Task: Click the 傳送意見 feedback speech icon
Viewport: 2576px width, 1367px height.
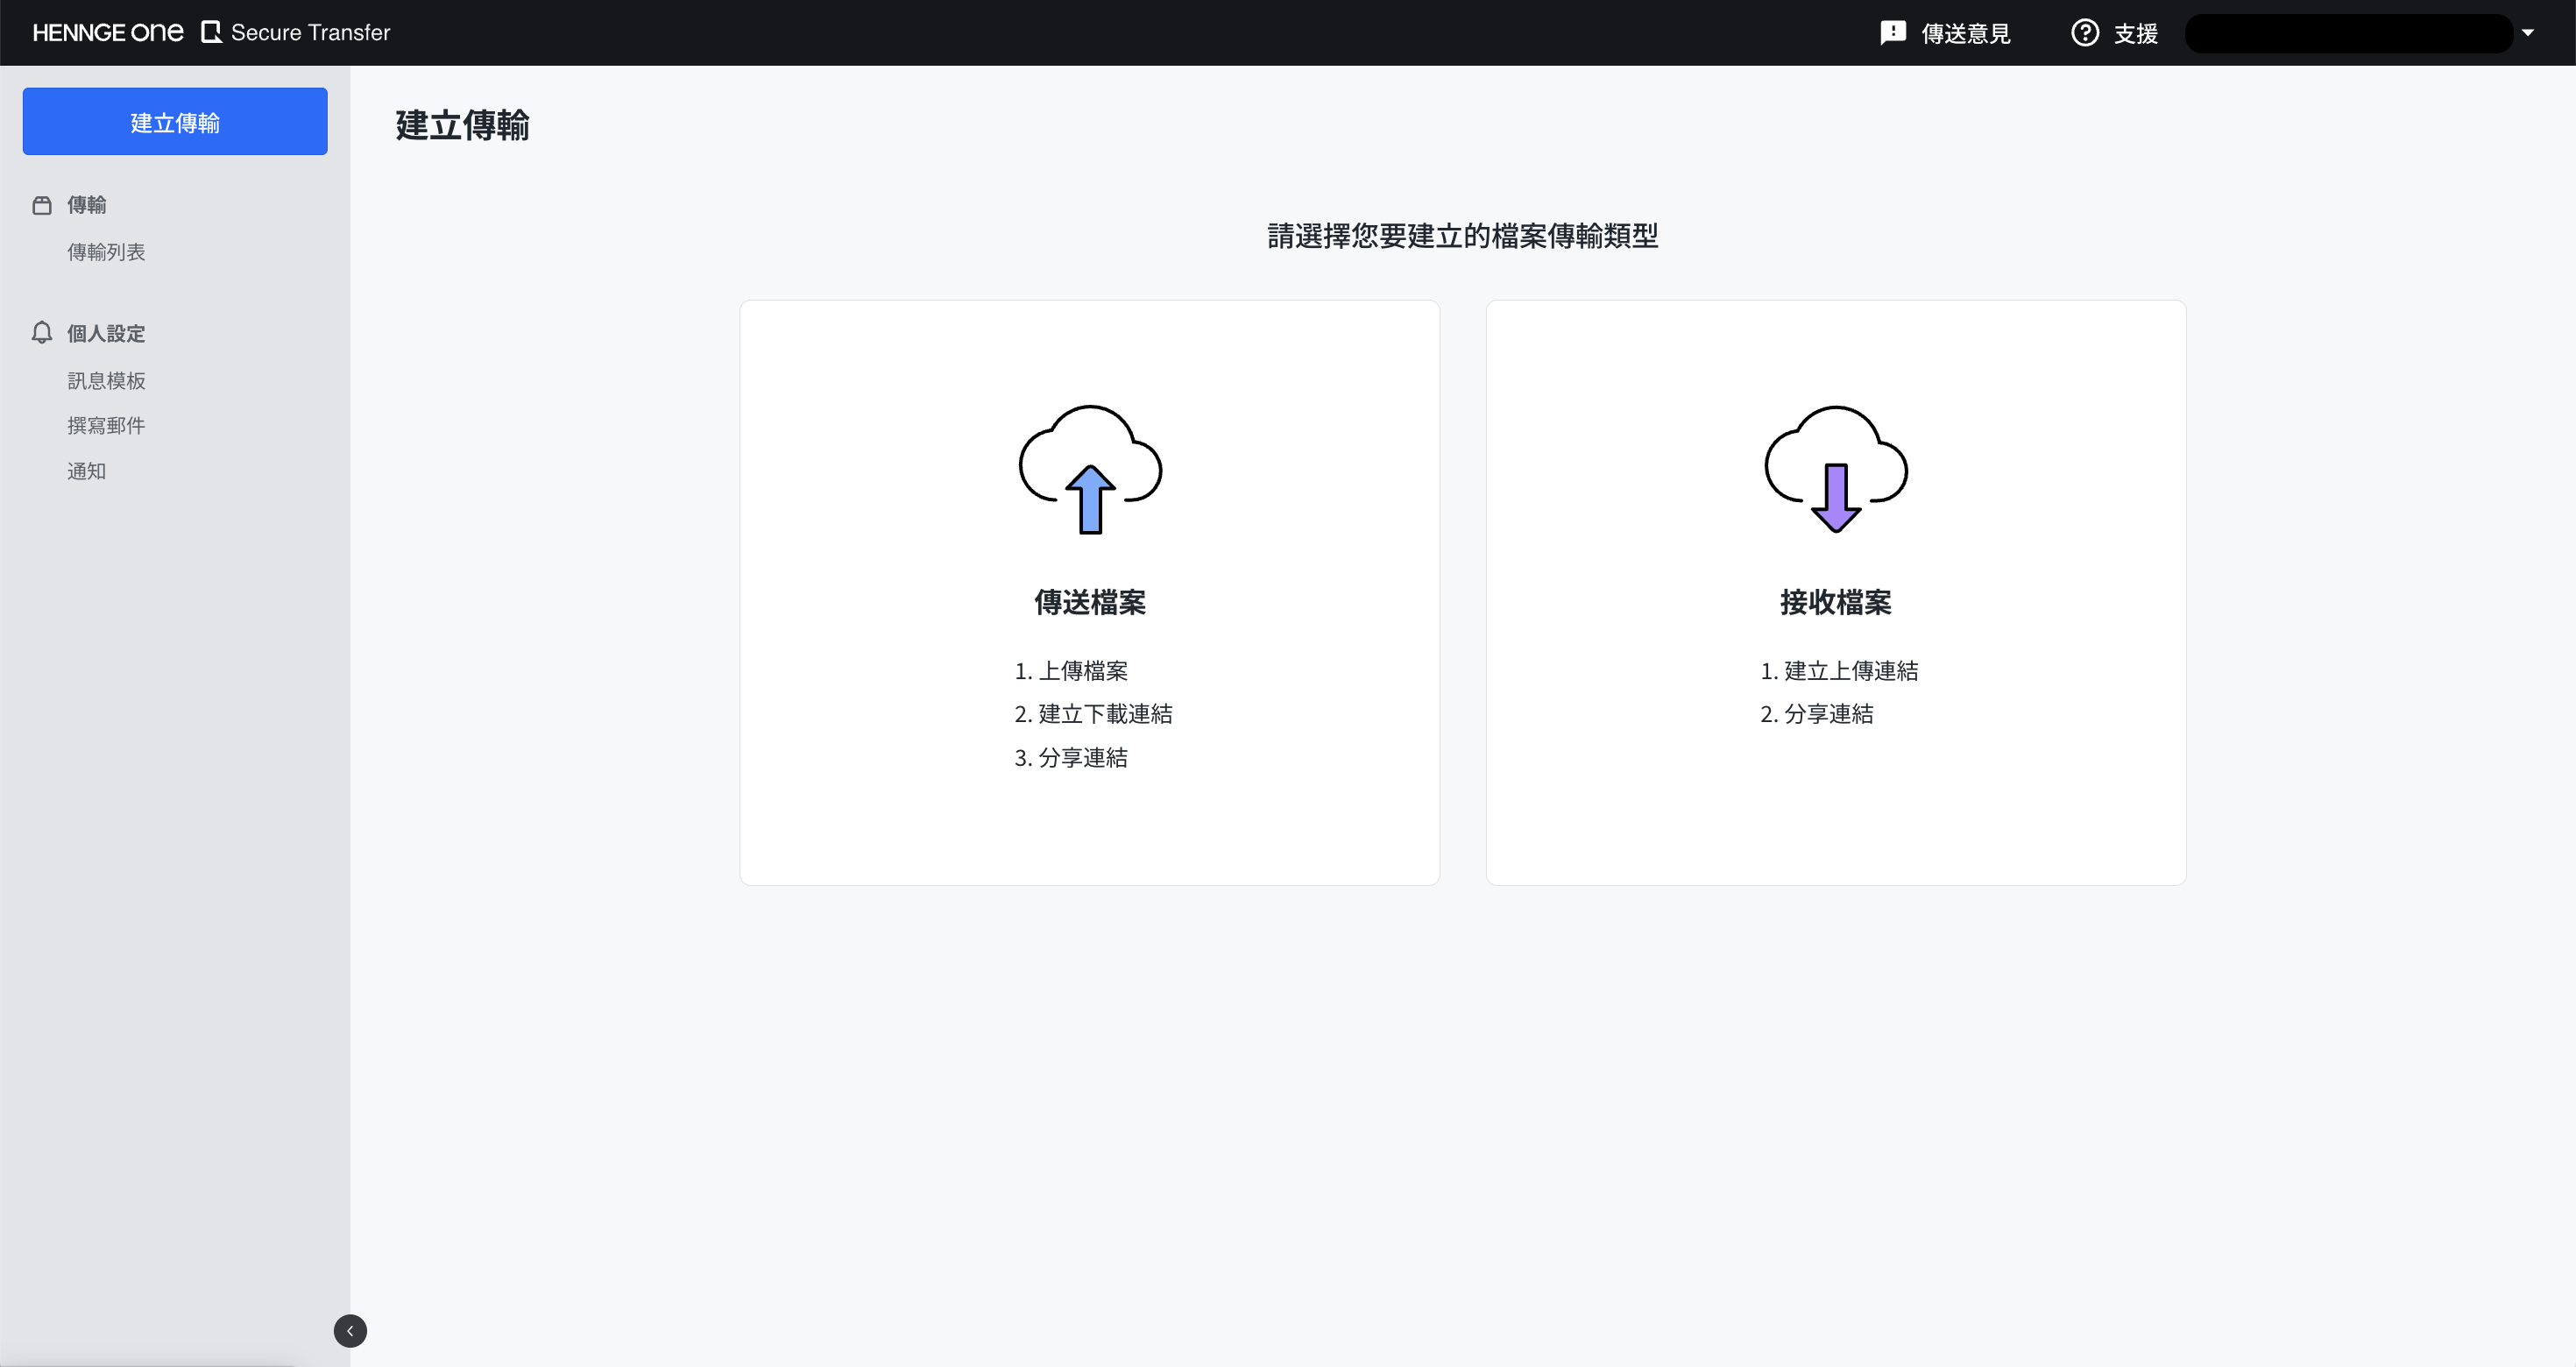Action: tap(1892, 33)
